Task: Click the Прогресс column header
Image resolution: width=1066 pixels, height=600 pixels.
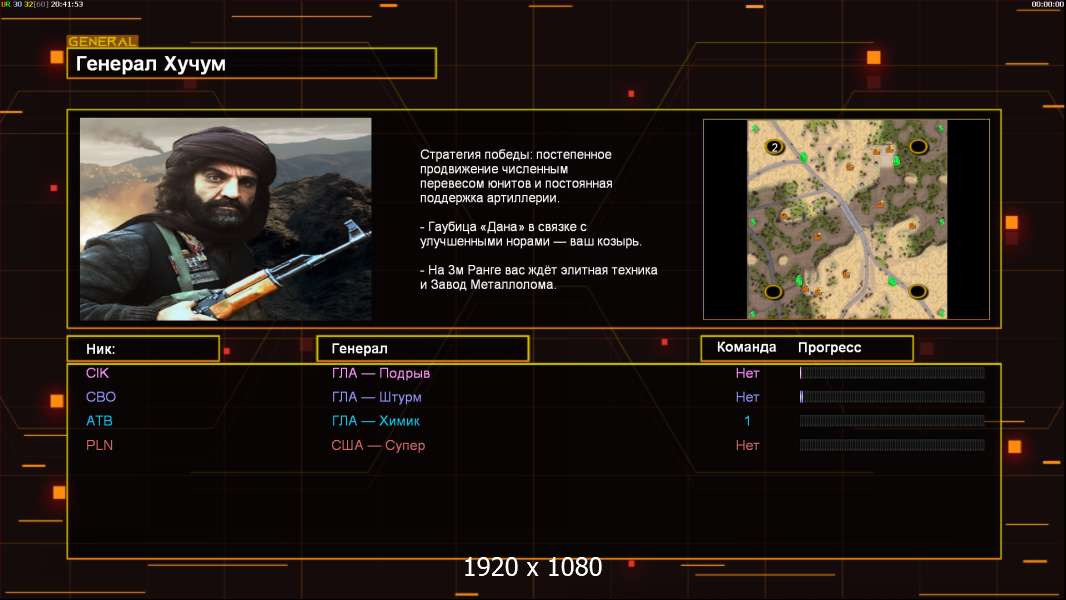Action: [x=829, y=348]
